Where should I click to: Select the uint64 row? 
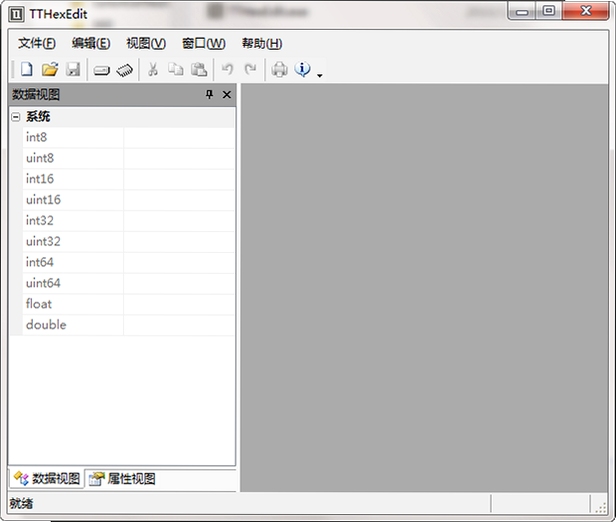point(128,283)
